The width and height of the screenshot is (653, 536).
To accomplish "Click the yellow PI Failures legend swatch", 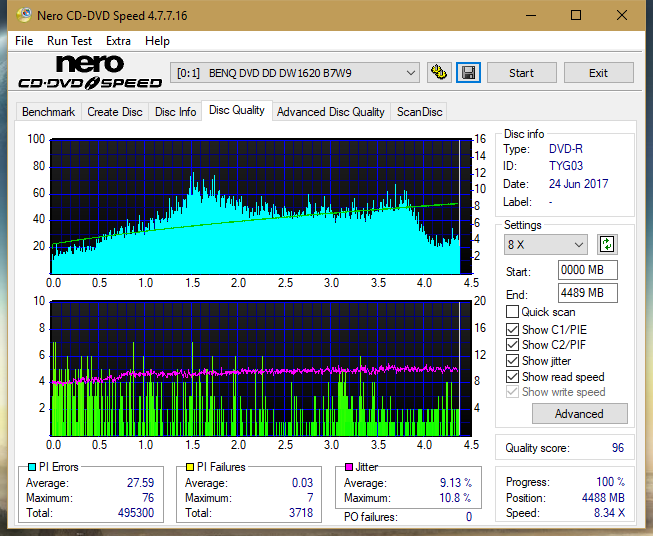I will [x=190, y=467].
